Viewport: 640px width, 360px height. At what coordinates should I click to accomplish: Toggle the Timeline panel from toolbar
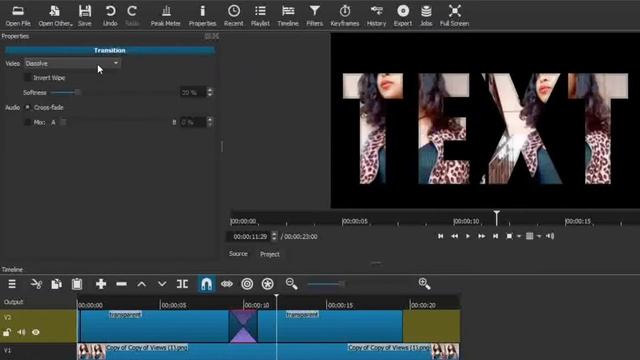(288, 16)
